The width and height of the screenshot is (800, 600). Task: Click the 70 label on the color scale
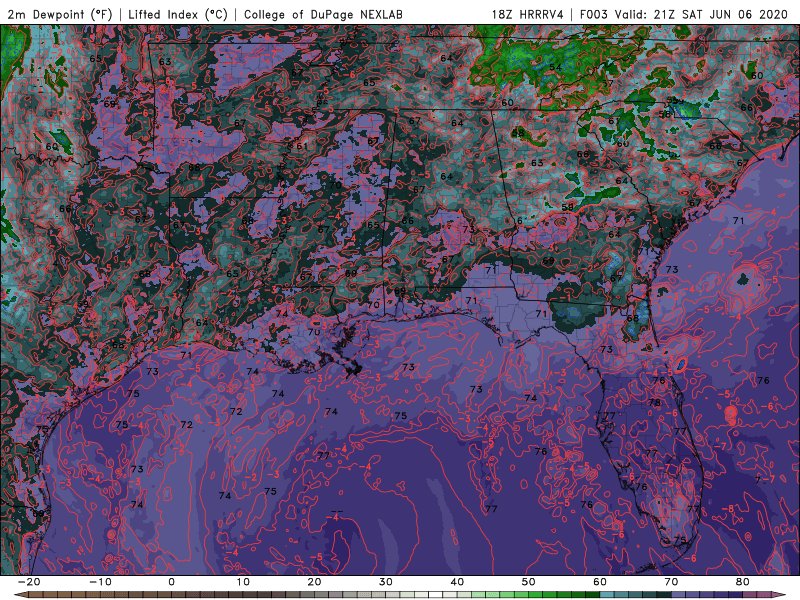coord(671,582)
